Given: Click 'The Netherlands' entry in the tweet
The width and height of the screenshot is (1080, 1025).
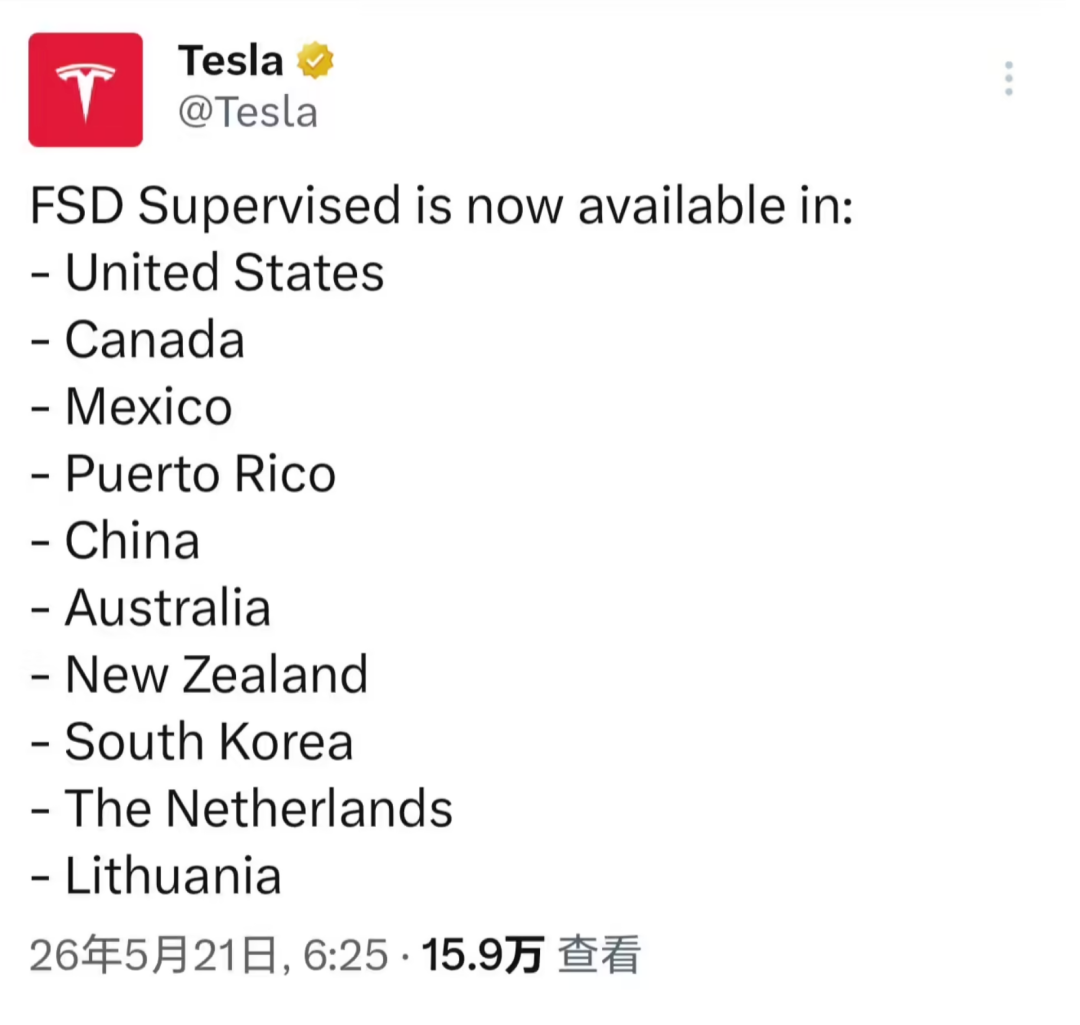Looking at the screenshot, I should coord(241,809).
